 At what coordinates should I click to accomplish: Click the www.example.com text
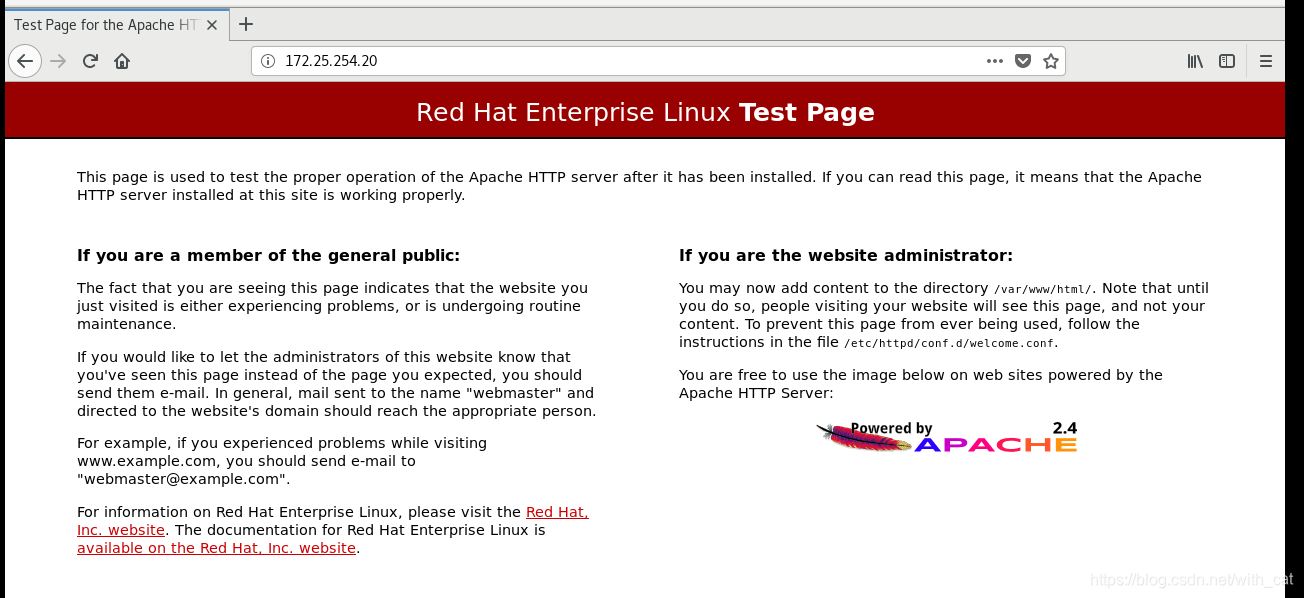pyautogui.click(x=146, y=461)
